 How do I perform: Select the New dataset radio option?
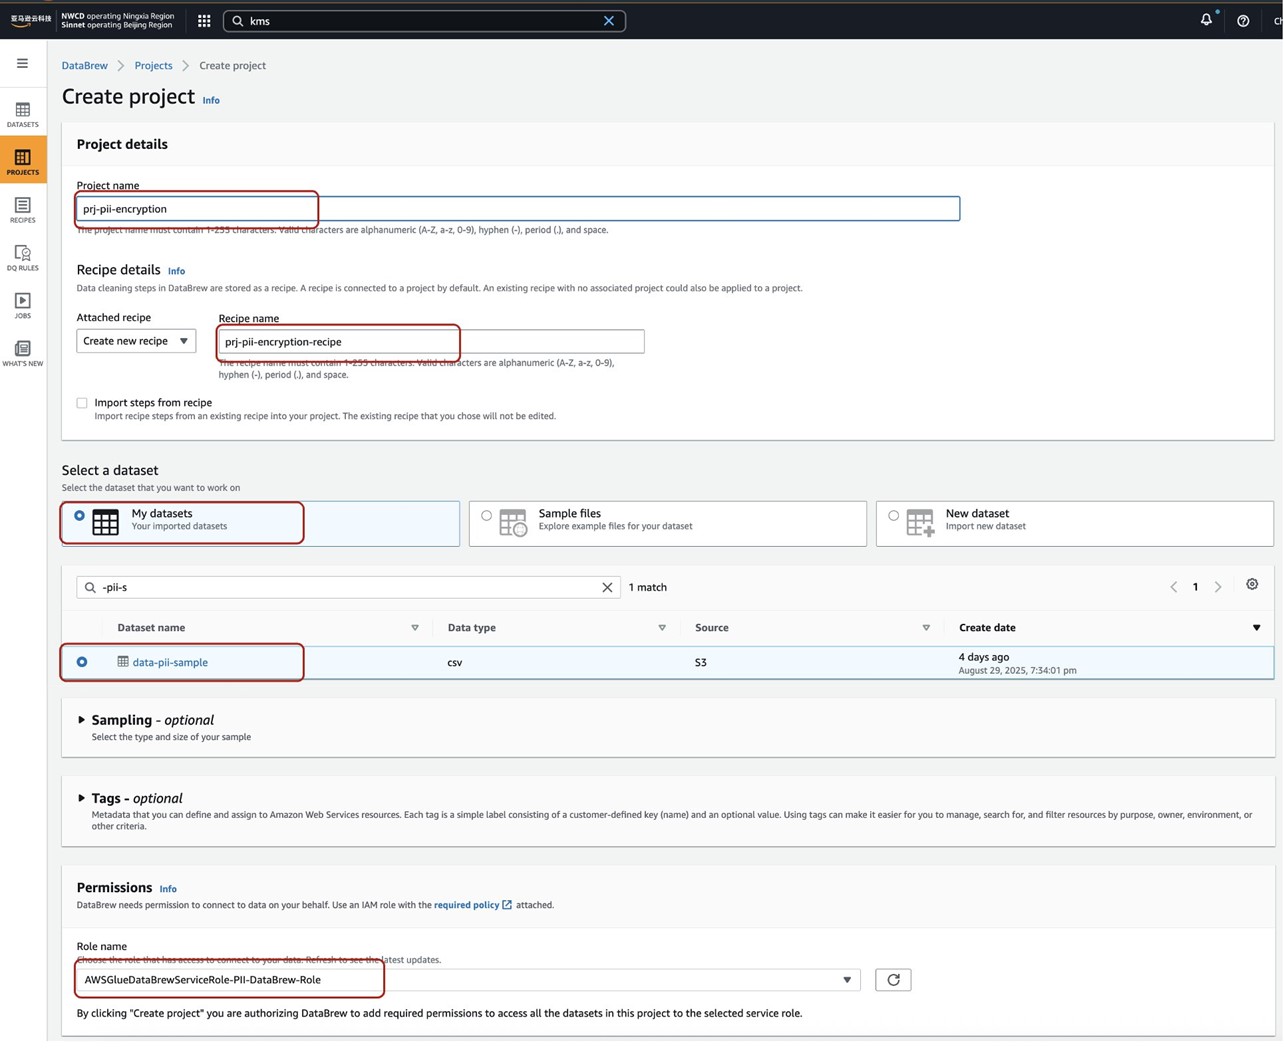pyautogui.click(x=893, y=516)
